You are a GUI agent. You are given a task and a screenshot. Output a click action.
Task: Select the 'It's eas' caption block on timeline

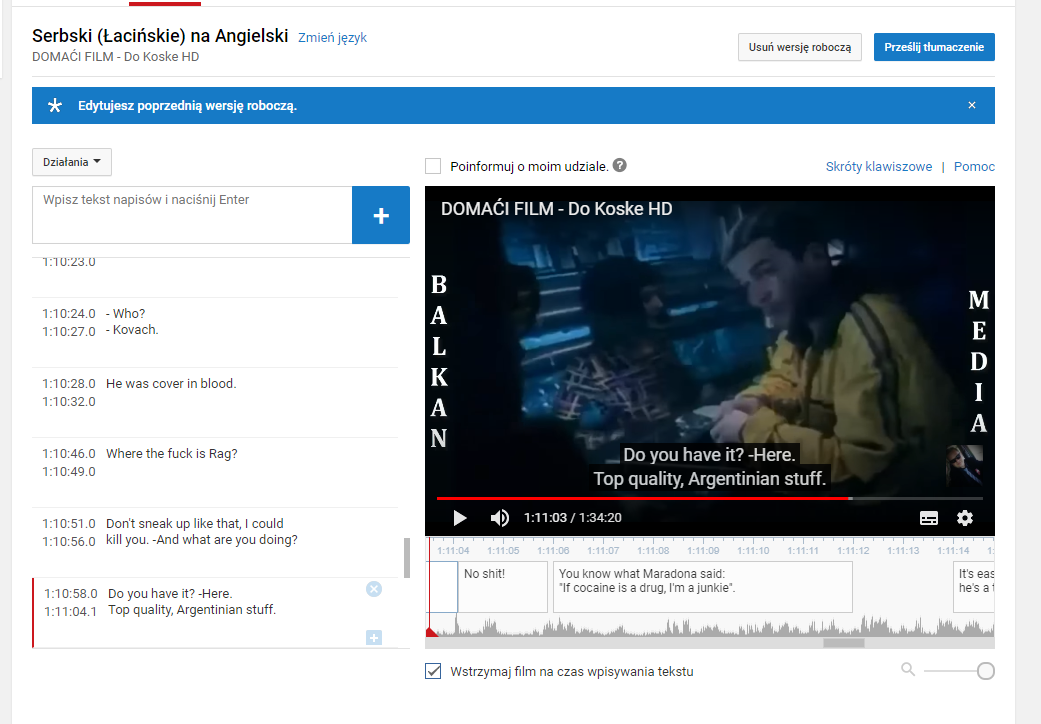pos(974,587)
